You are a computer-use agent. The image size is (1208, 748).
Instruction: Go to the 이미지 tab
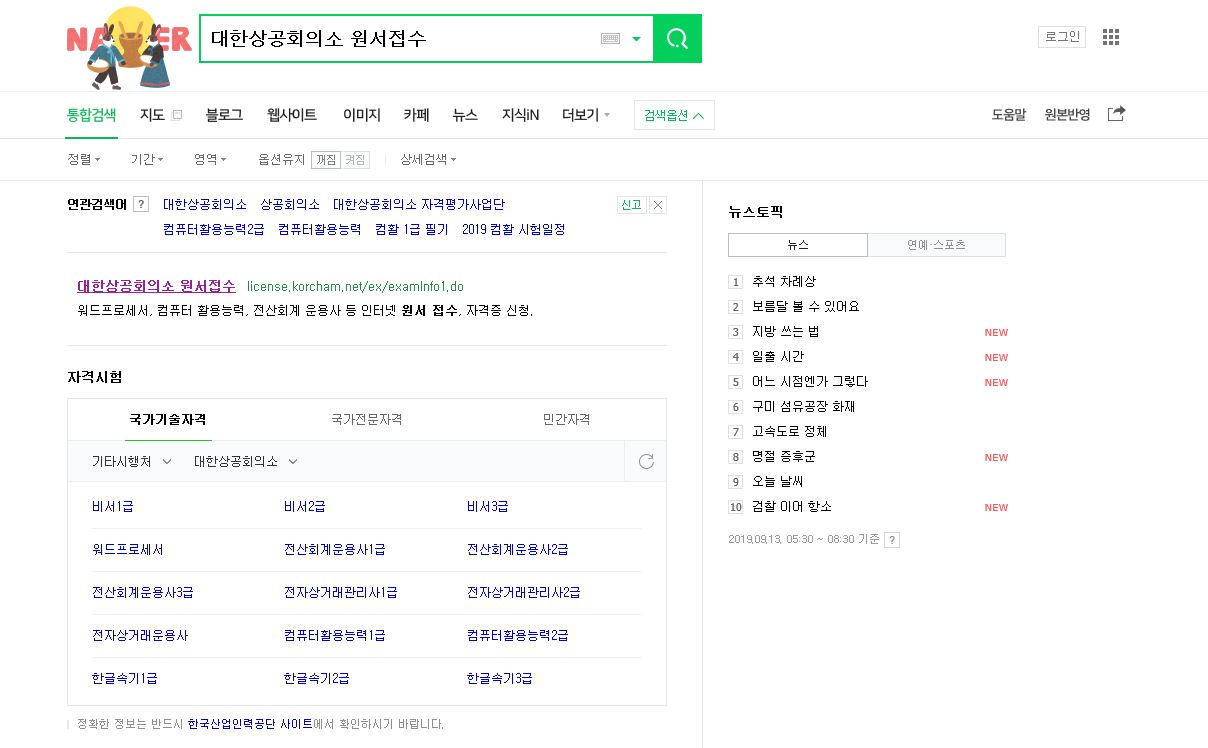[x=362, y=115]
